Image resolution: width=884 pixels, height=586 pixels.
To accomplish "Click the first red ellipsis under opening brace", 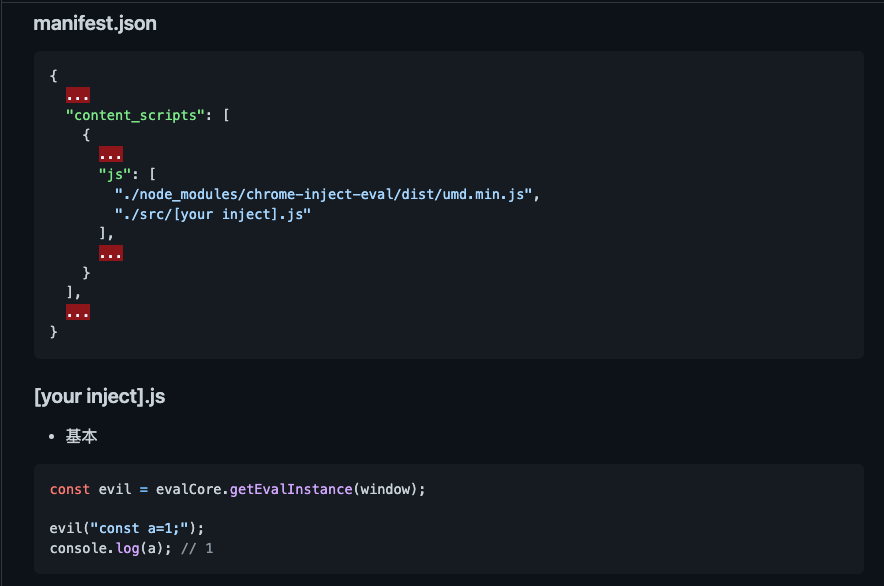I will click(x=78, y=95).
